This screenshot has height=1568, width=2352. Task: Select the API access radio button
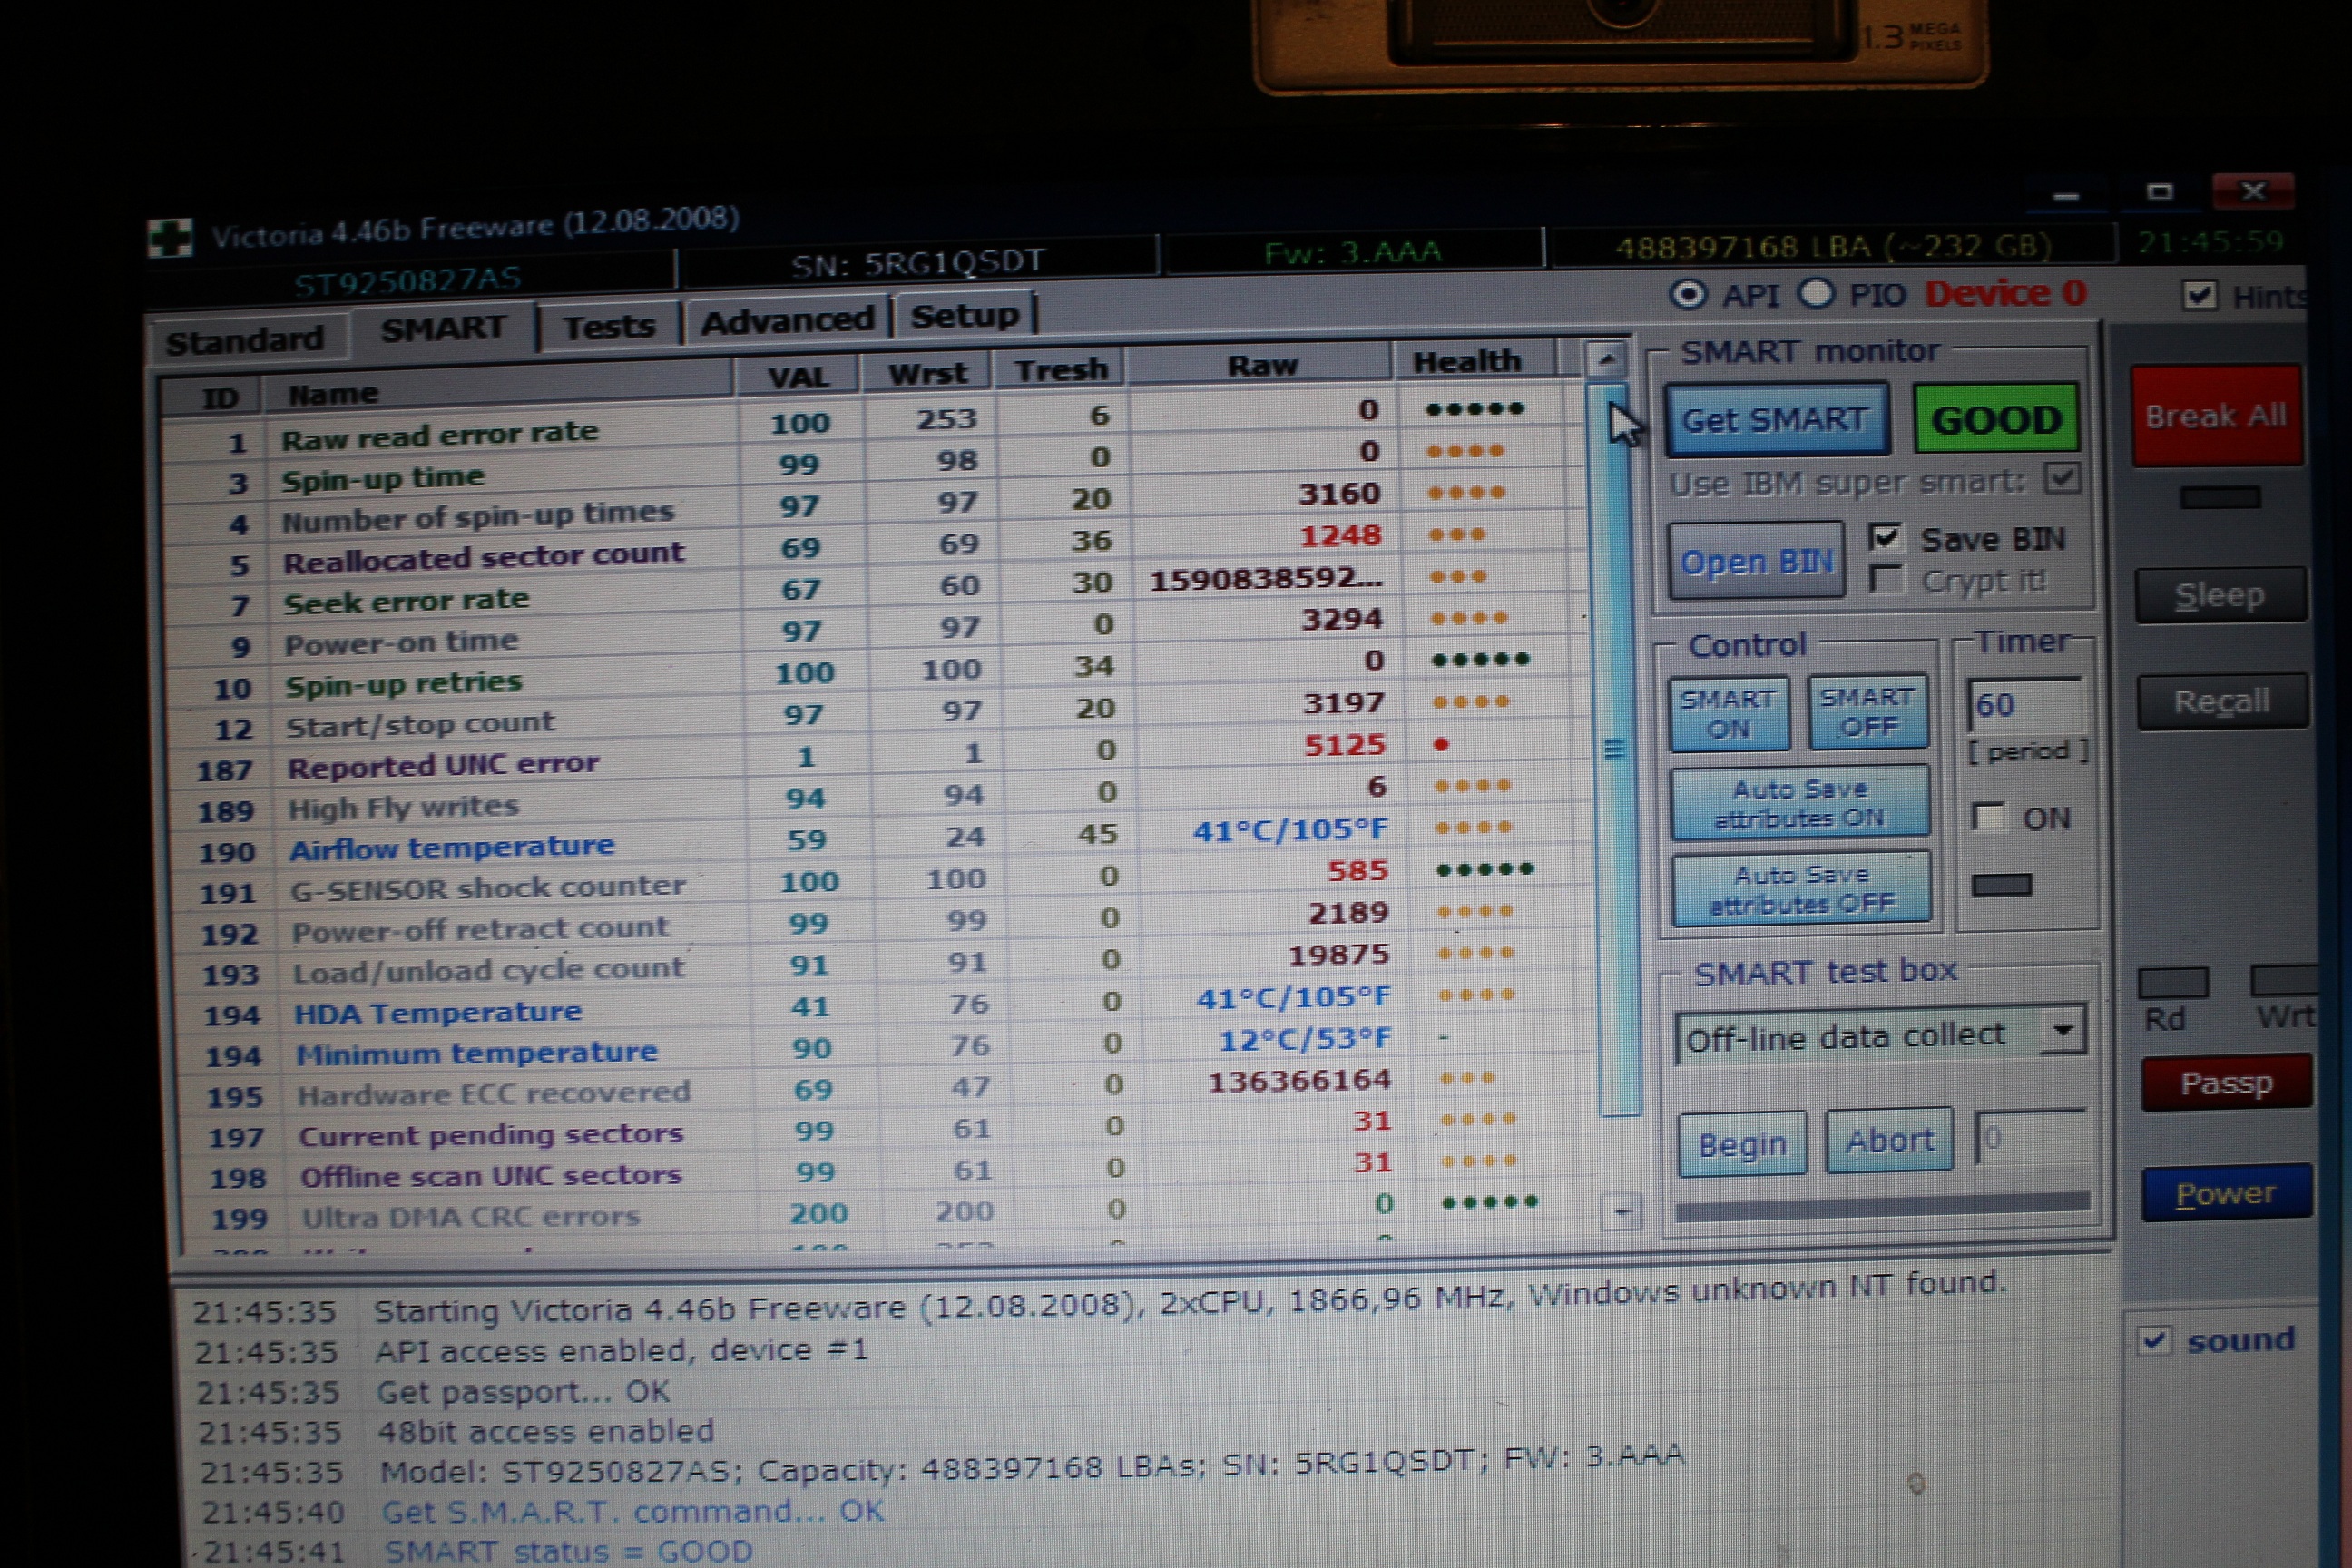[1689, 295]
